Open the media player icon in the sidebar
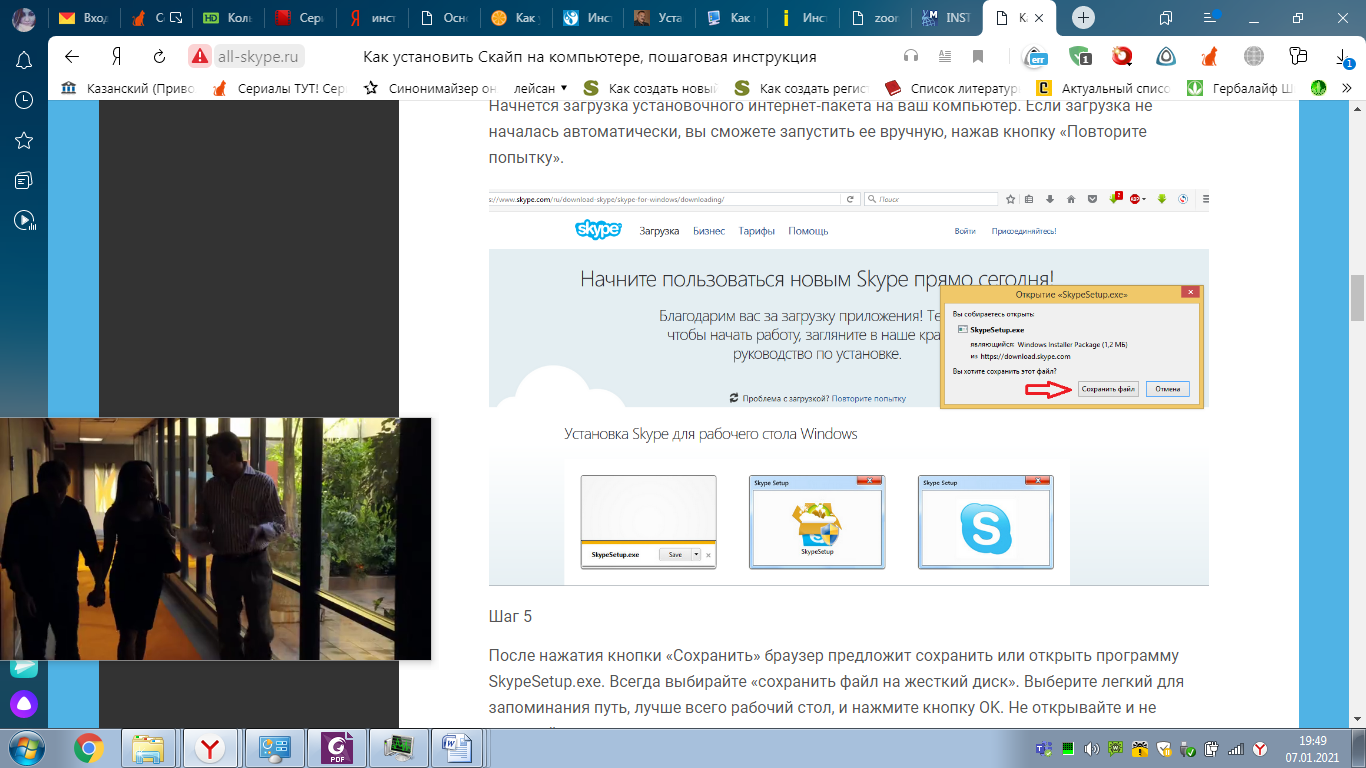This screenshot has width=1366, height=768. [x=24, y=220]
